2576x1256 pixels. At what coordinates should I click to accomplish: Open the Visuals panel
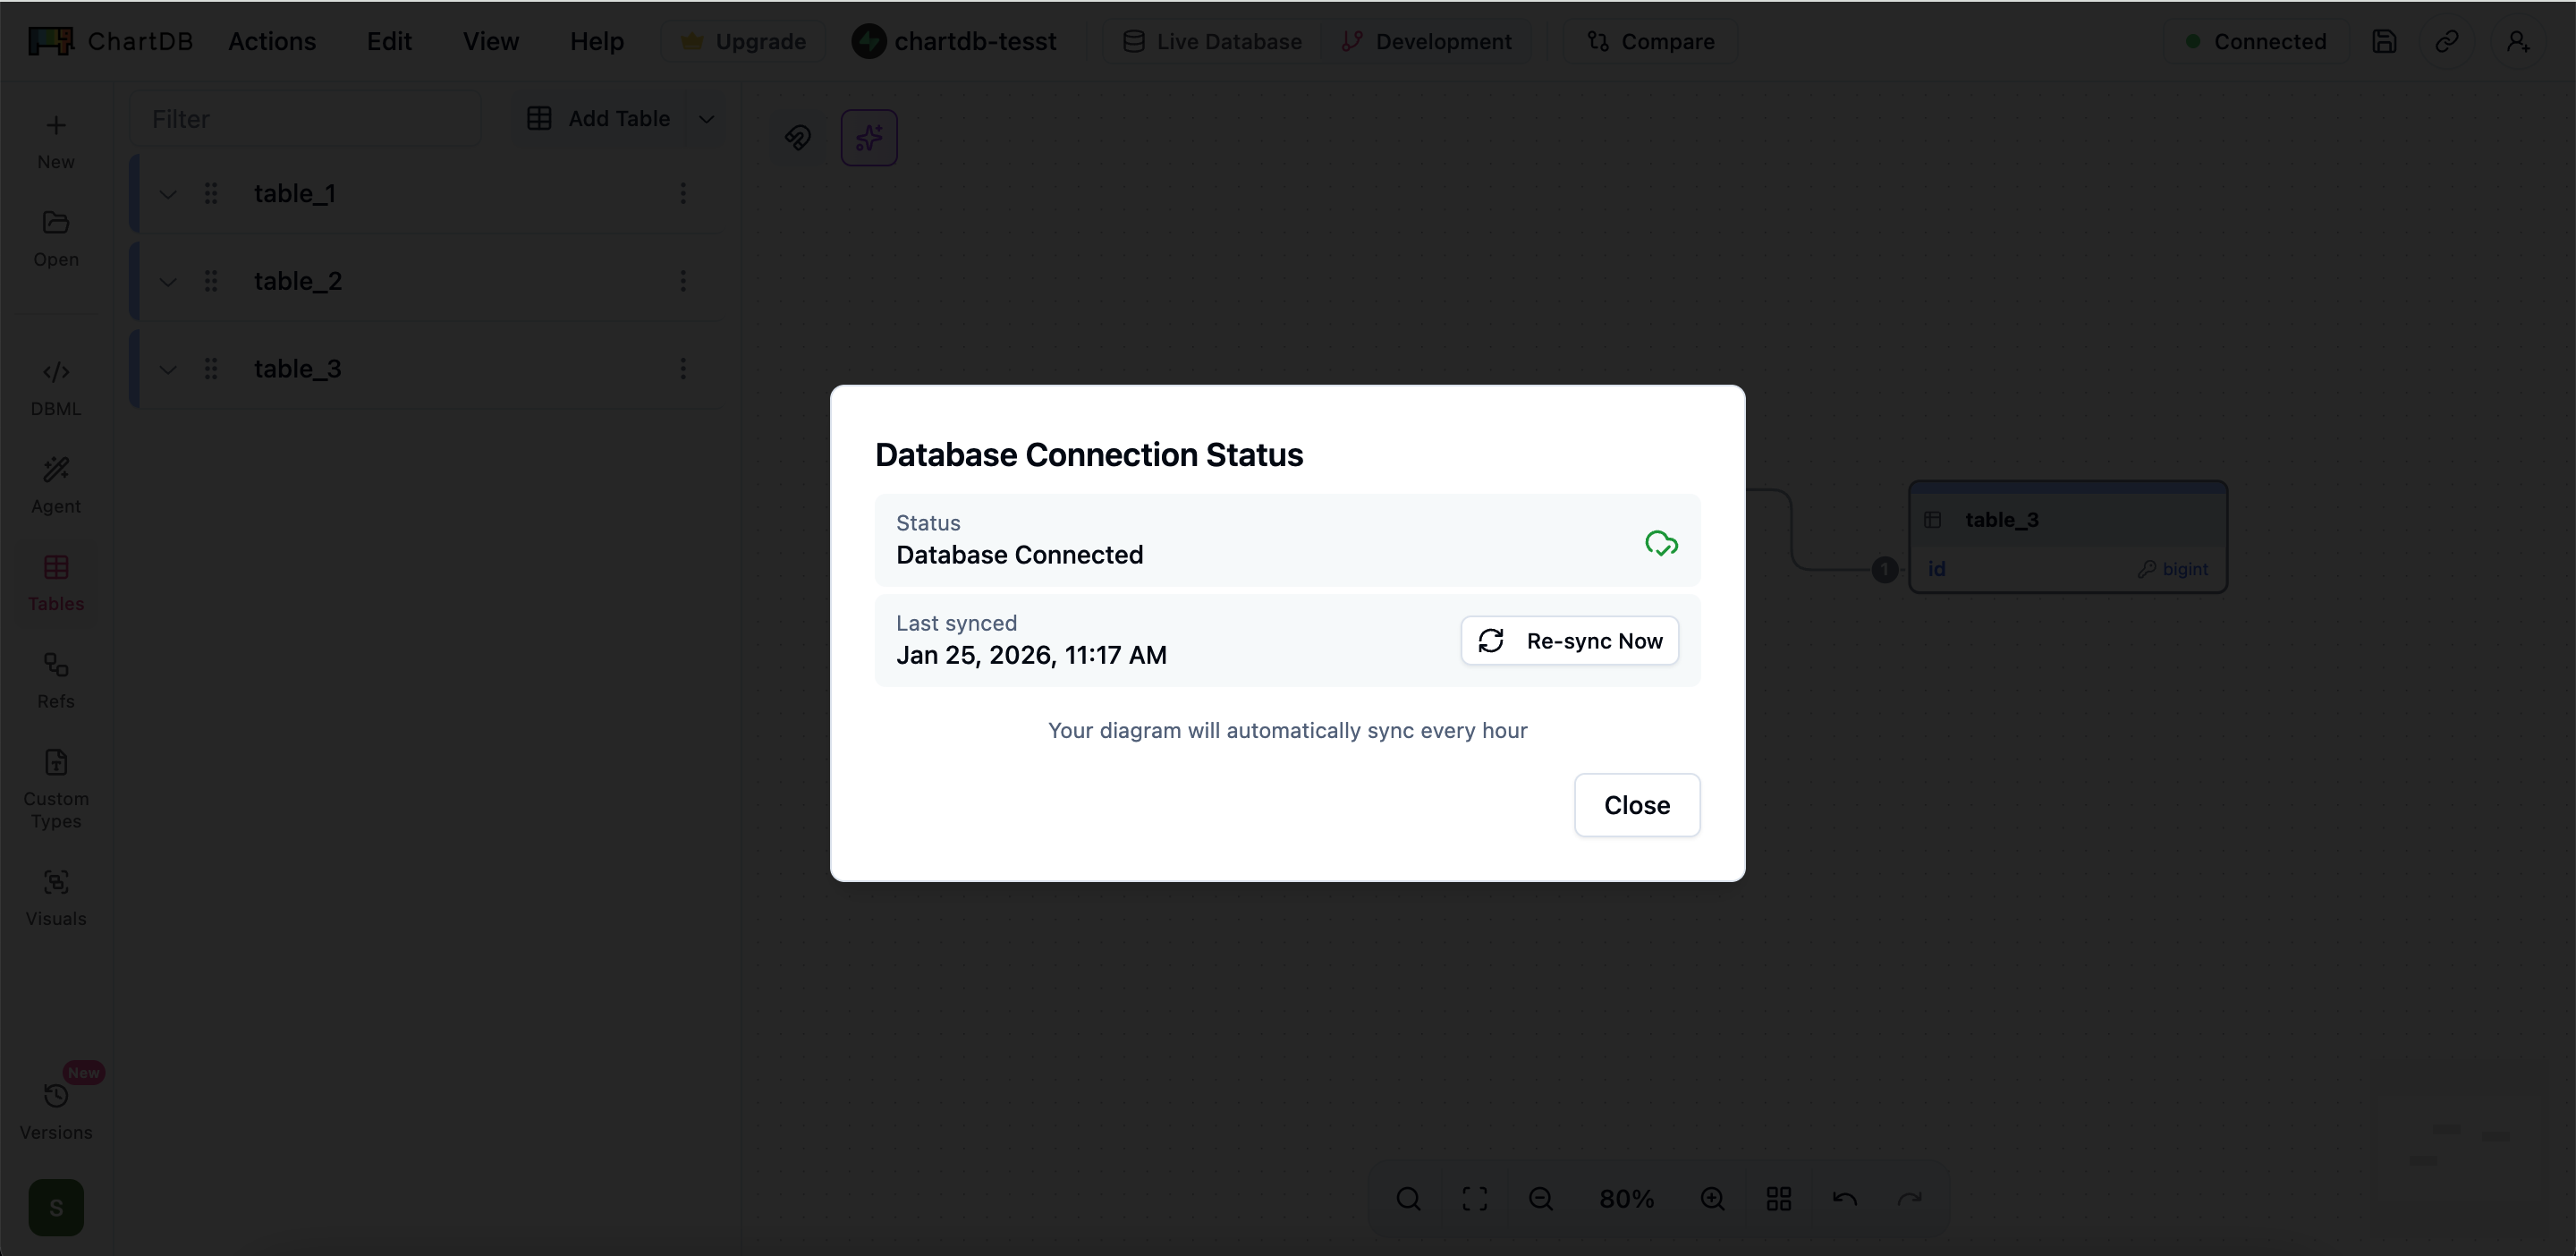(x=55, y=895)
